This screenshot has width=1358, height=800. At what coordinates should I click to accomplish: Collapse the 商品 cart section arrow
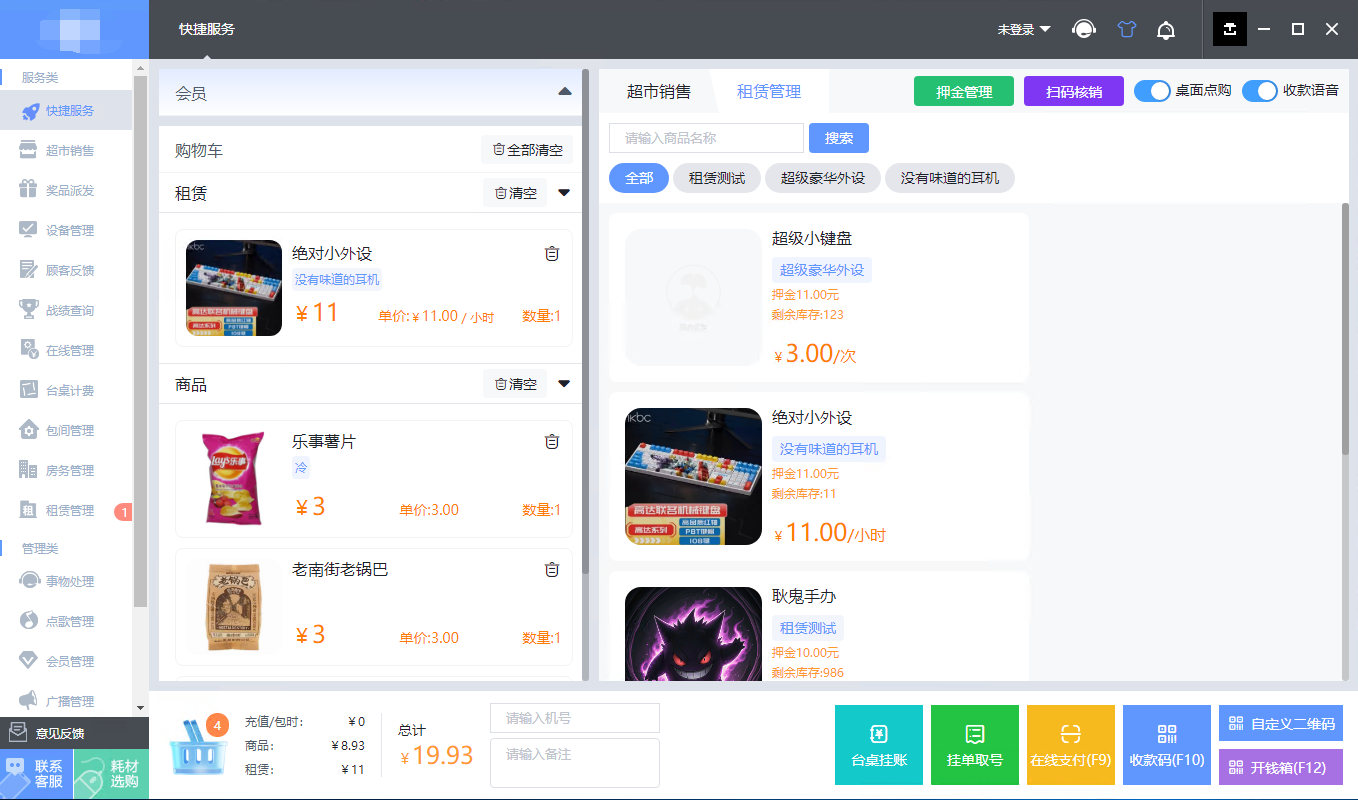564,384
